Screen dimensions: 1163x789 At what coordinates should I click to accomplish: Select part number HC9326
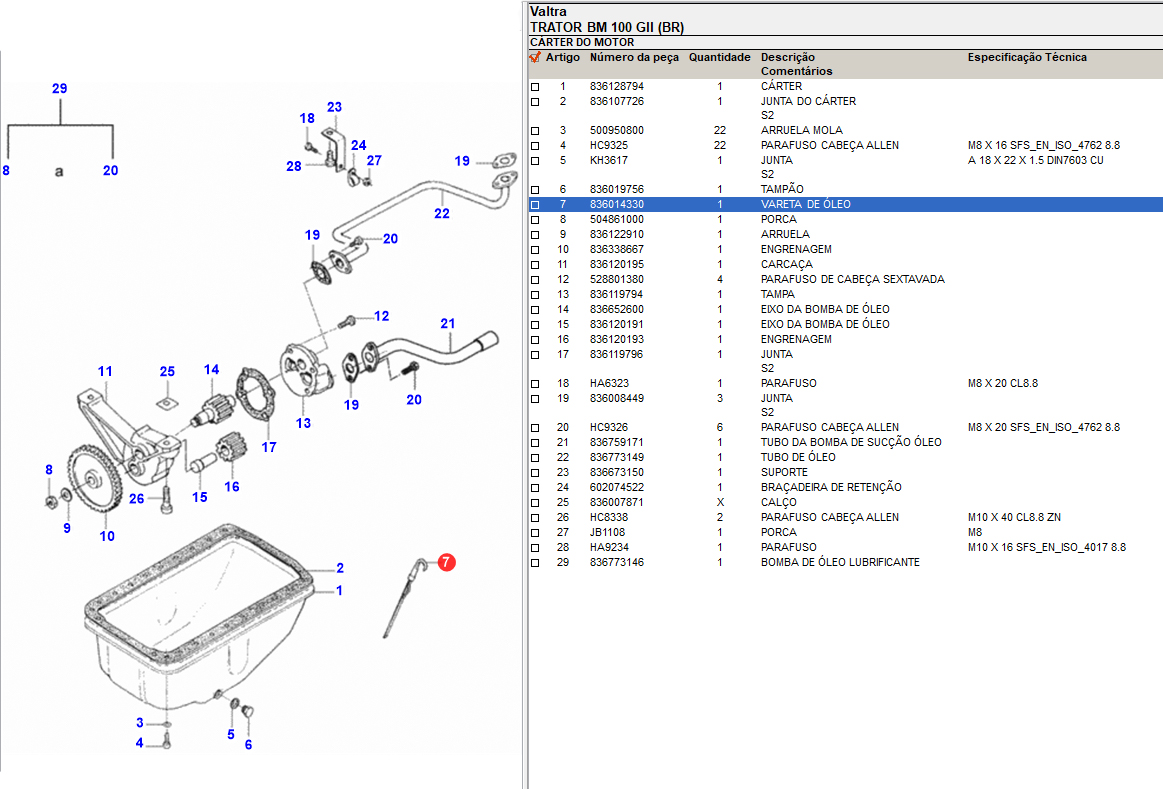click(609, 427)
